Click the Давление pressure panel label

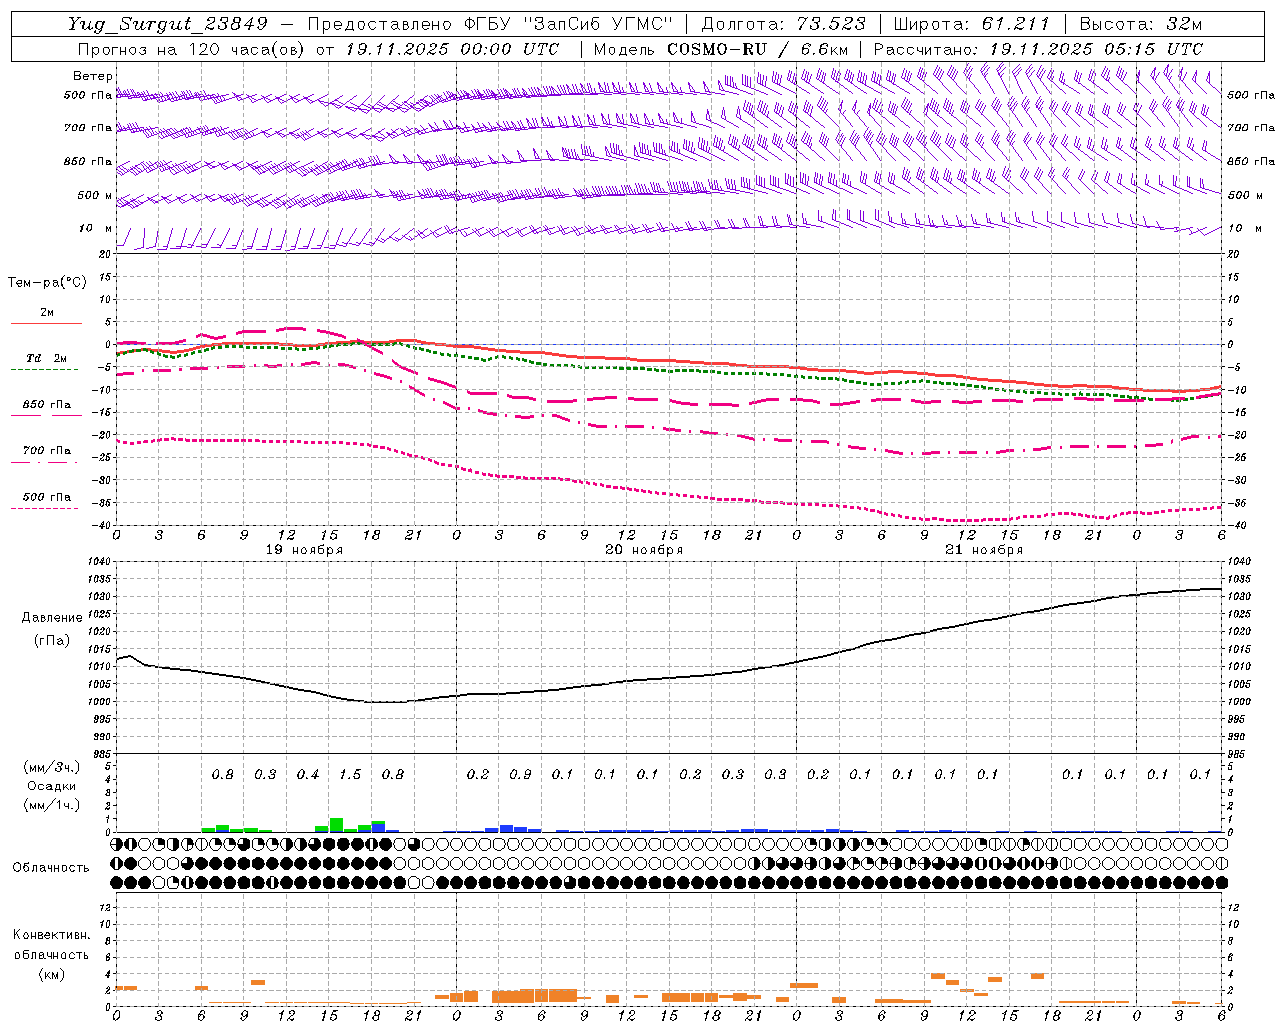pos(52,618)
